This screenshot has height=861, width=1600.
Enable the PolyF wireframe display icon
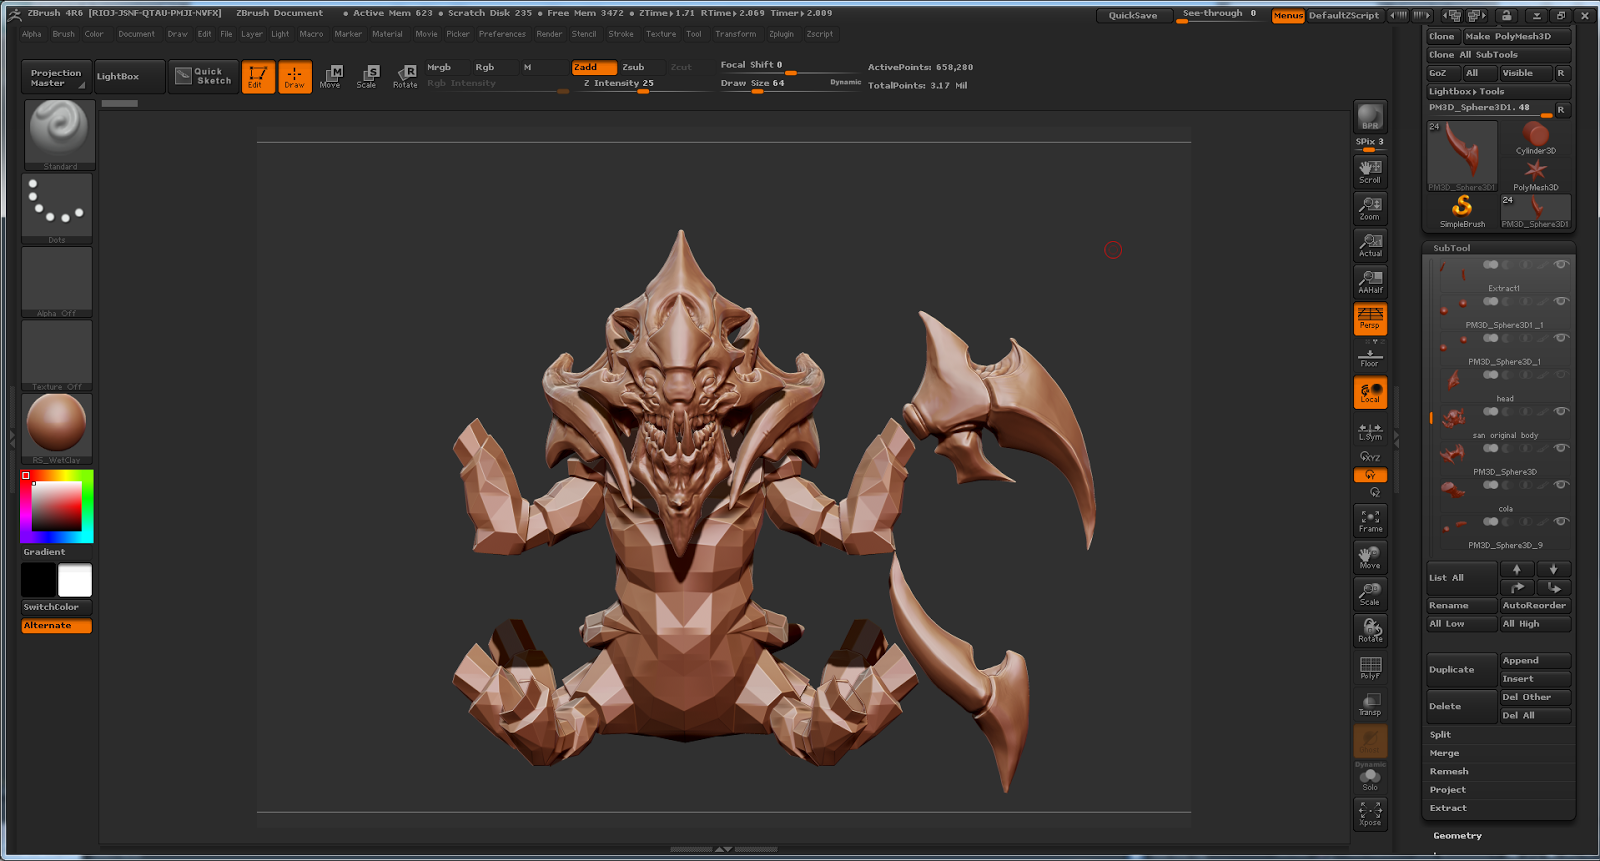pyautogui.click(x=1370, y=667)
